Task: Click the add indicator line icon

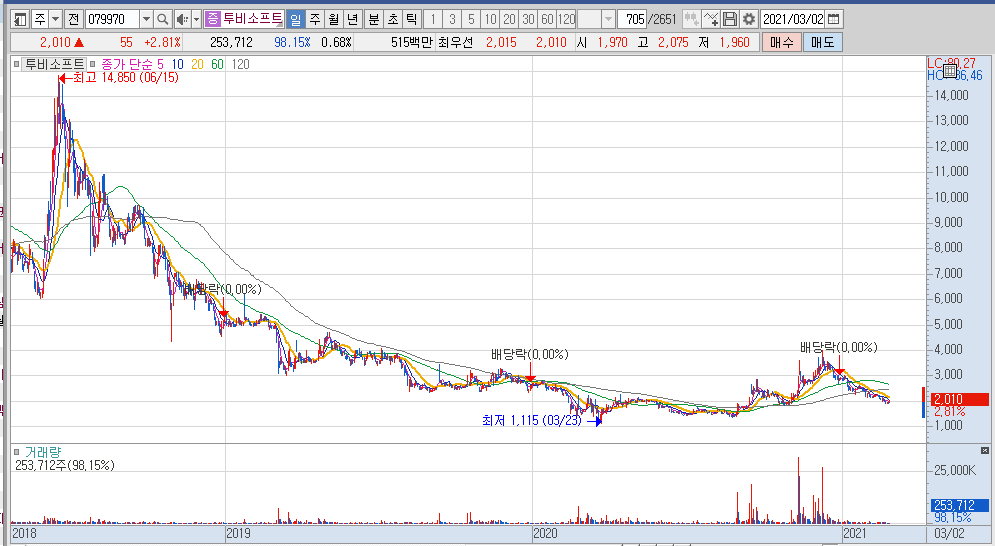Action: click(711, 19)
